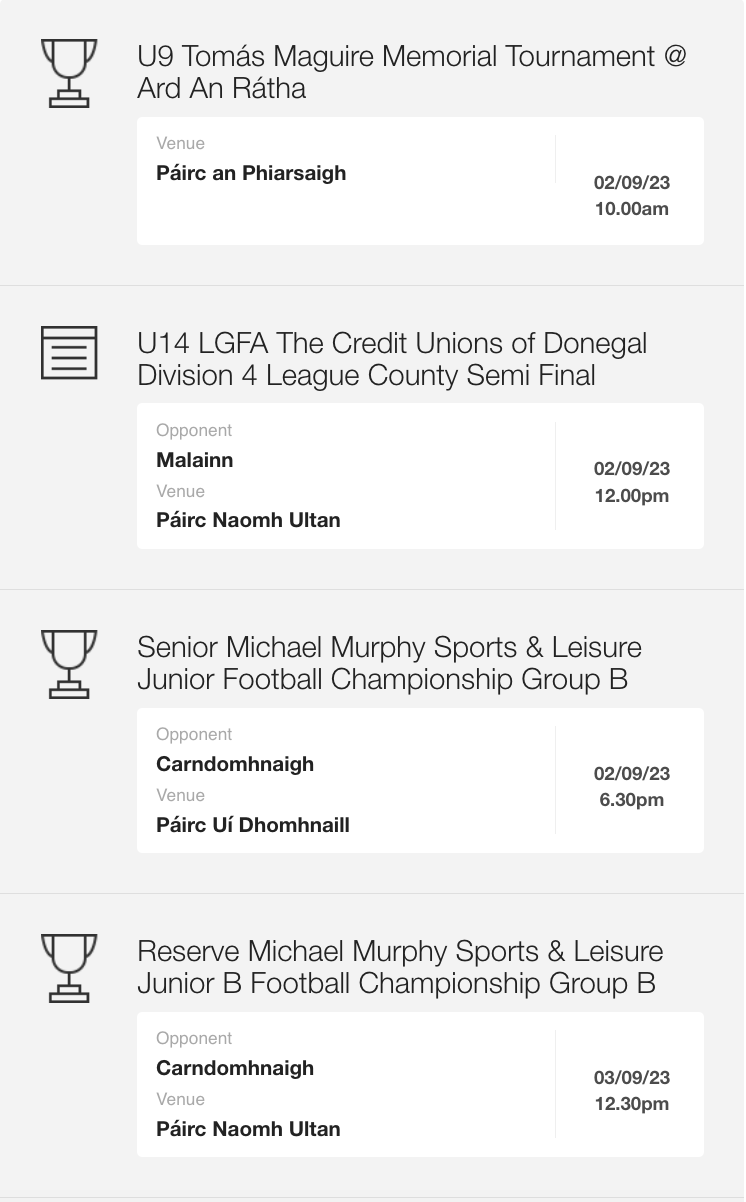746x1202 pixels.
Task: Select the Páirc an Phiarsaigh venue name
Action: click(x=251, y=173)
